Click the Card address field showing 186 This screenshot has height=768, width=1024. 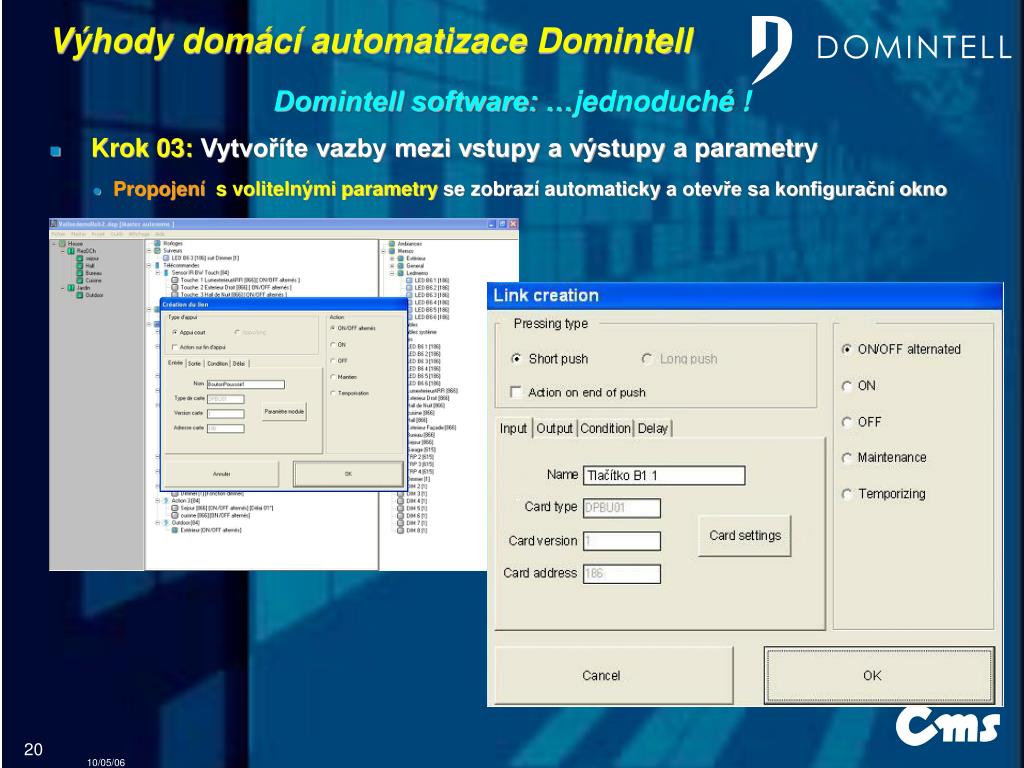pos(622,573)
